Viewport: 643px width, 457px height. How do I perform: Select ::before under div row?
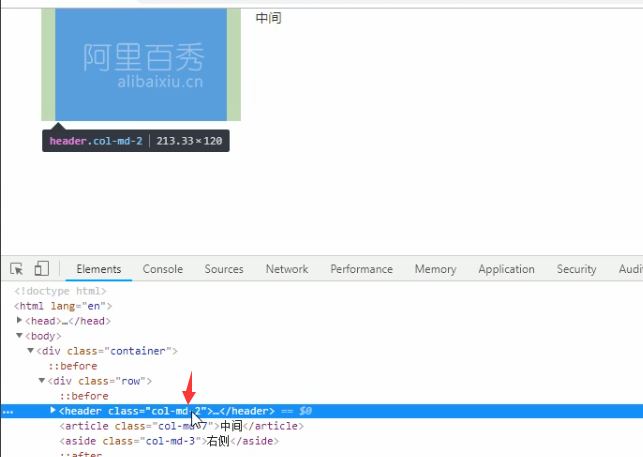pyautogui.click(x=84, y=396)
